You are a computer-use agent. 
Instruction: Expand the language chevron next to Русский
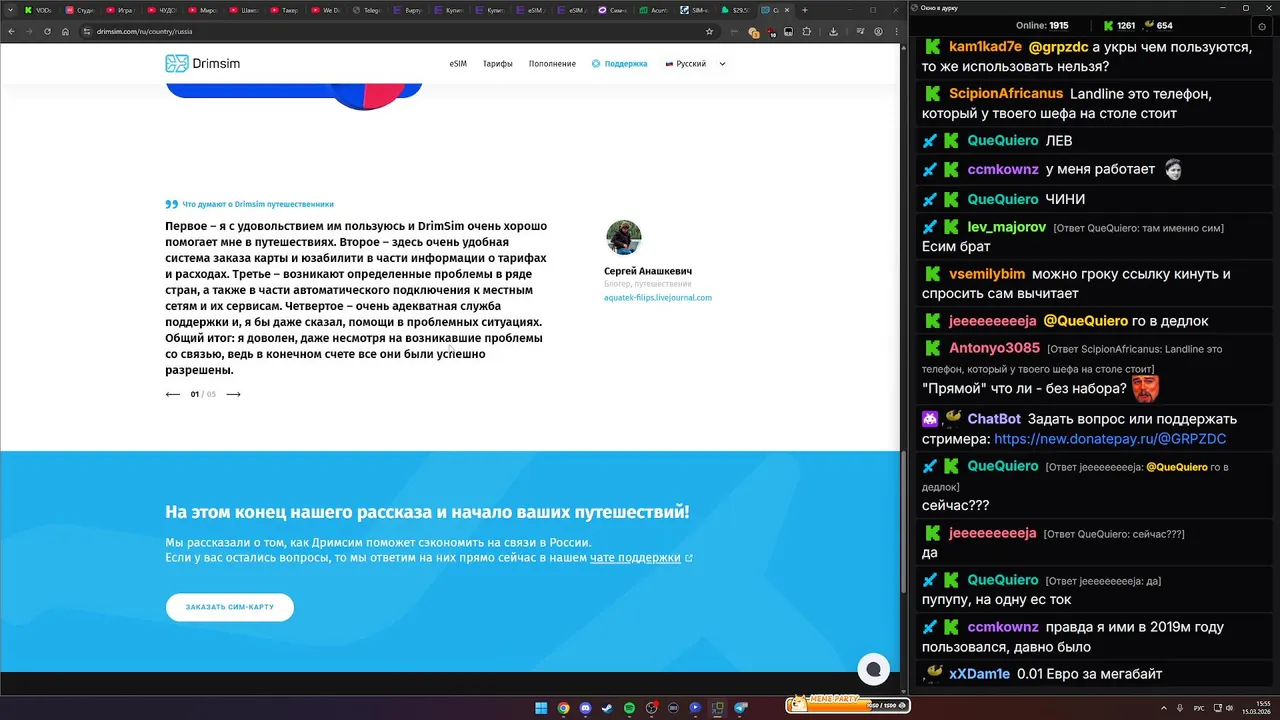click(722, 64)
